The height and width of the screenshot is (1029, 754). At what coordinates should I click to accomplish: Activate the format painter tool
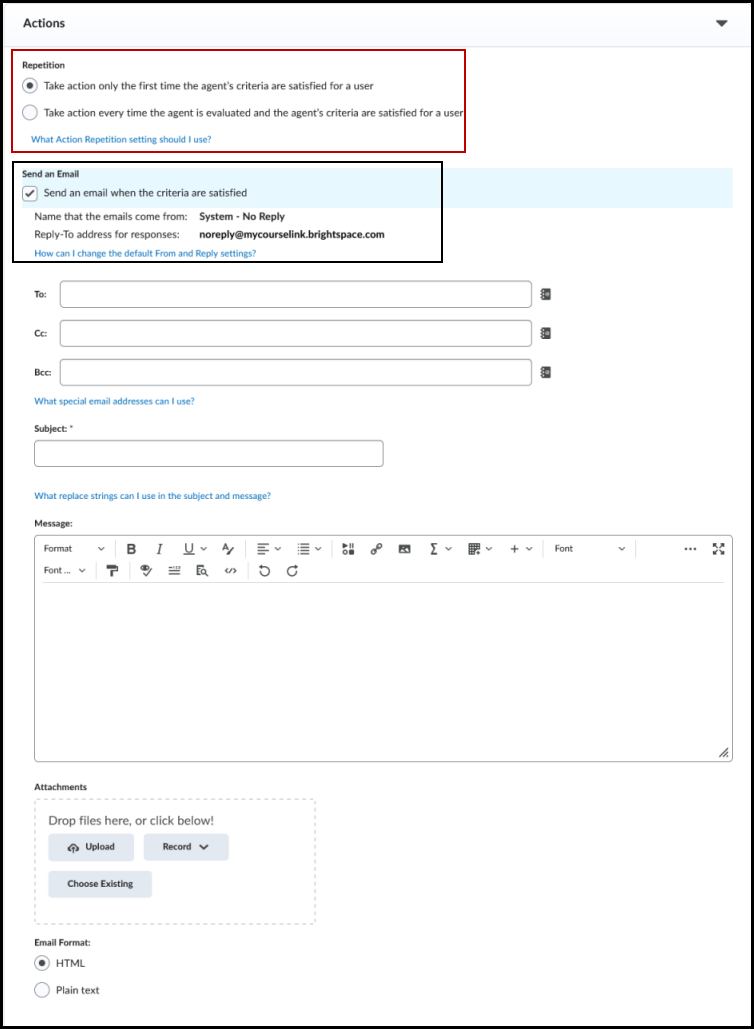coord(112,571)
